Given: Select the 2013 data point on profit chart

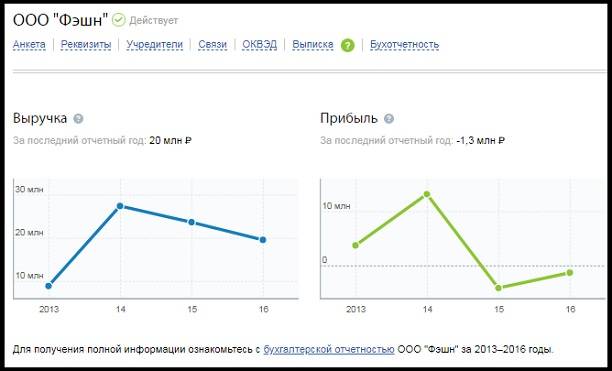Looking at the screenshot, I should (x=355, y=245).
